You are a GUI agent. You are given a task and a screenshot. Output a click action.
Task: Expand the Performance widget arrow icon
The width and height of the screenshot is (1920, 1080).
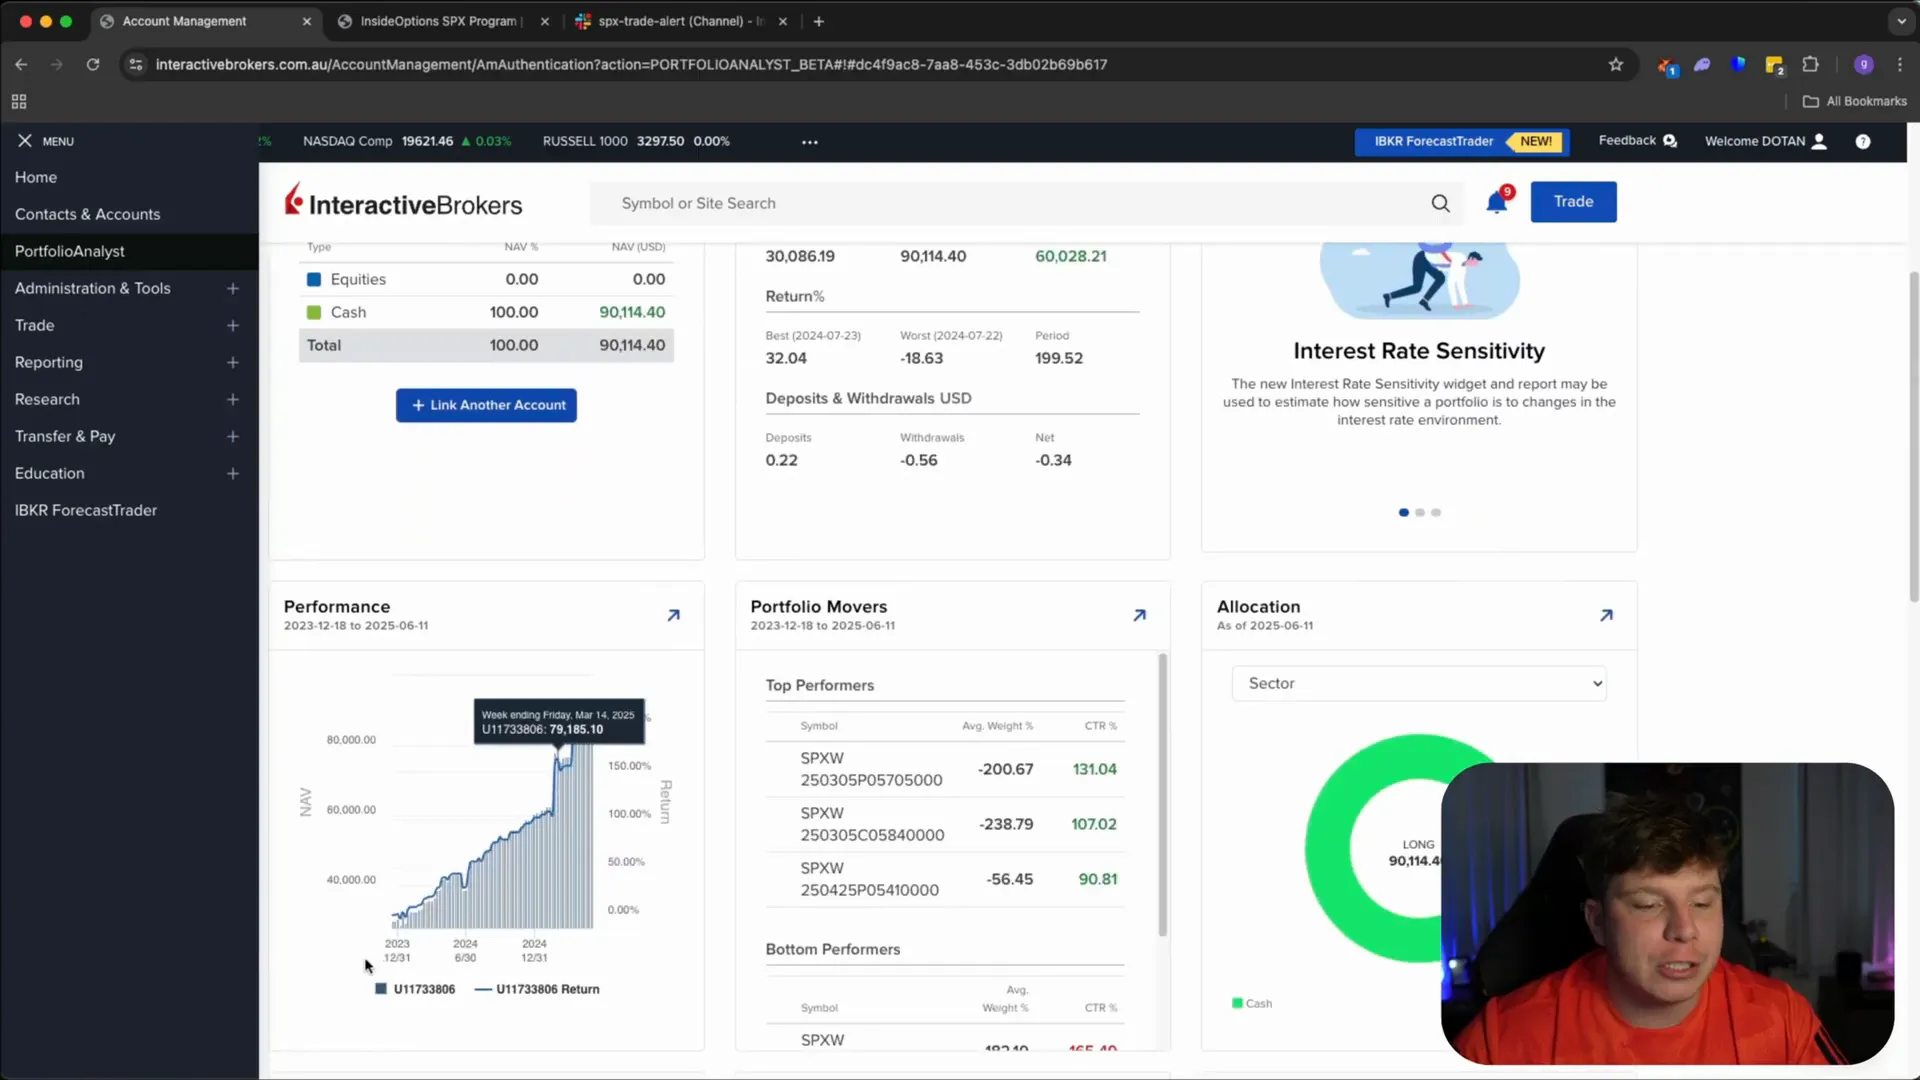pyautogui.click(x=674, y=615)
